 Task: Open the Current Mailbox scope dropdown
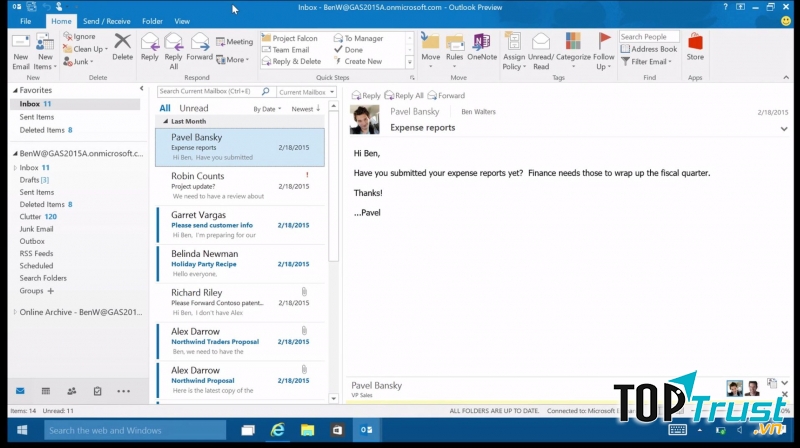pyautogui.click(x=306, y=92)
